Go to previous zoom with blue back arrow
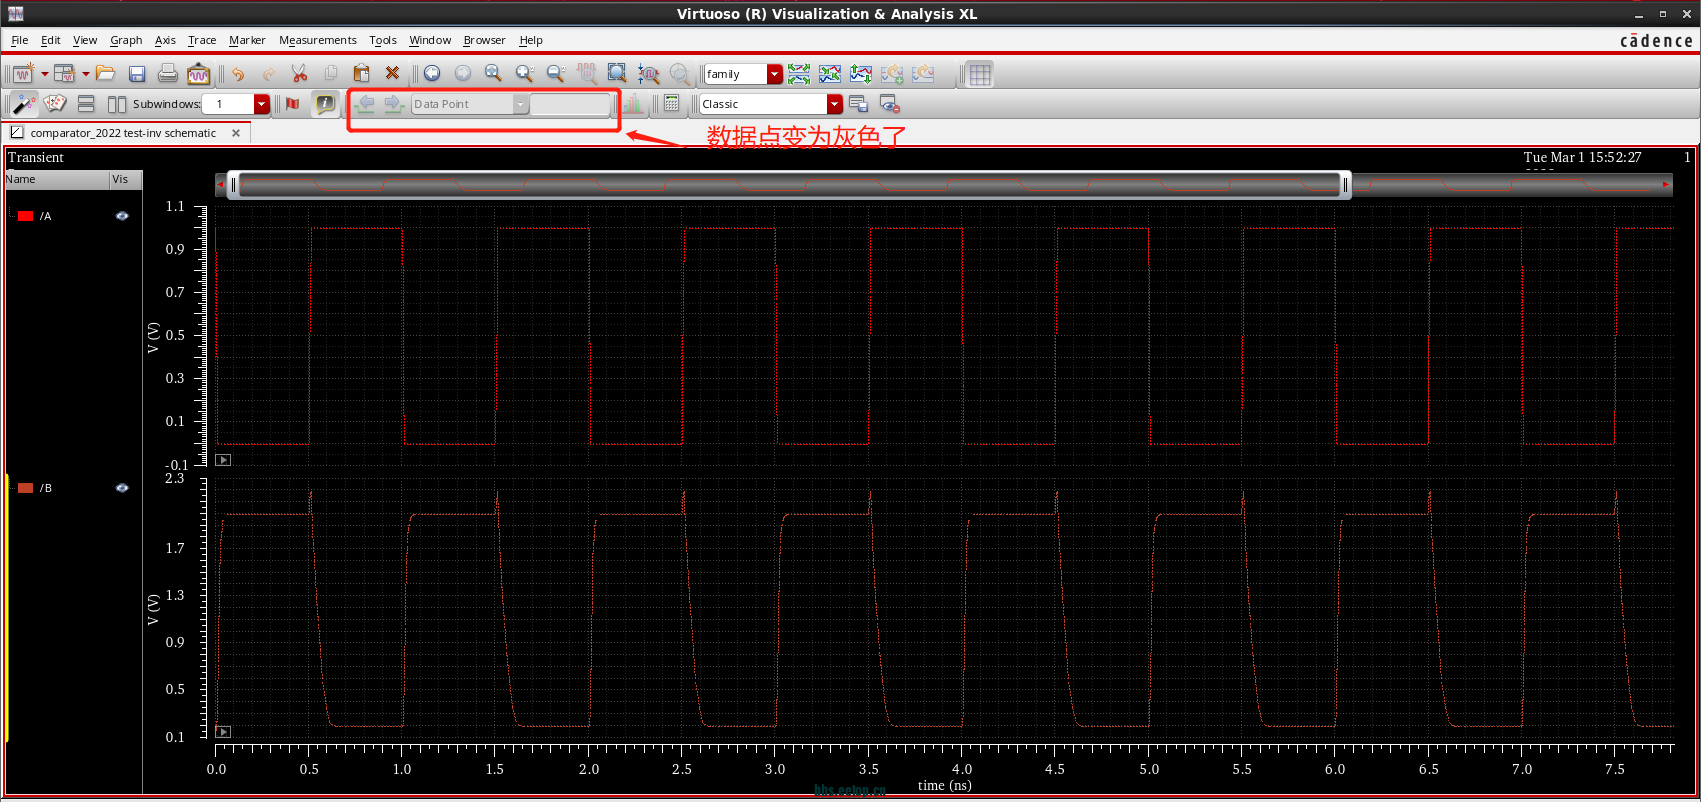 pos(432,74)
